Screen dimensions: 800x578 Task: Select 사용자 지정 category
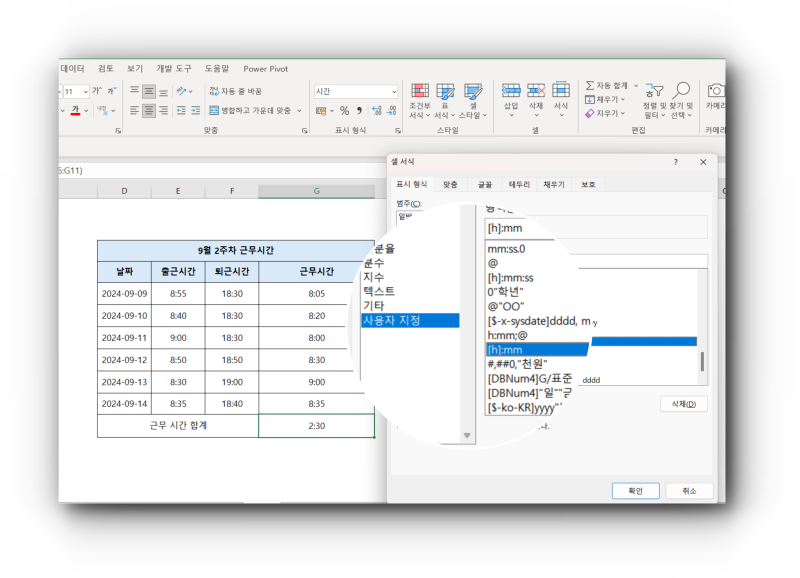(x=410, y=320)
